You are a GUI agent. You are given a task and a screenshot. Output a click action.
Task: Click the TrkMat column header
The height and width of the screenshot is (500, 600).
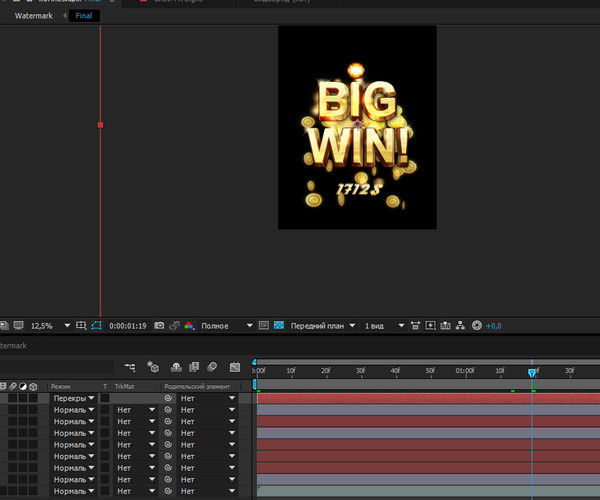point(124,386)
